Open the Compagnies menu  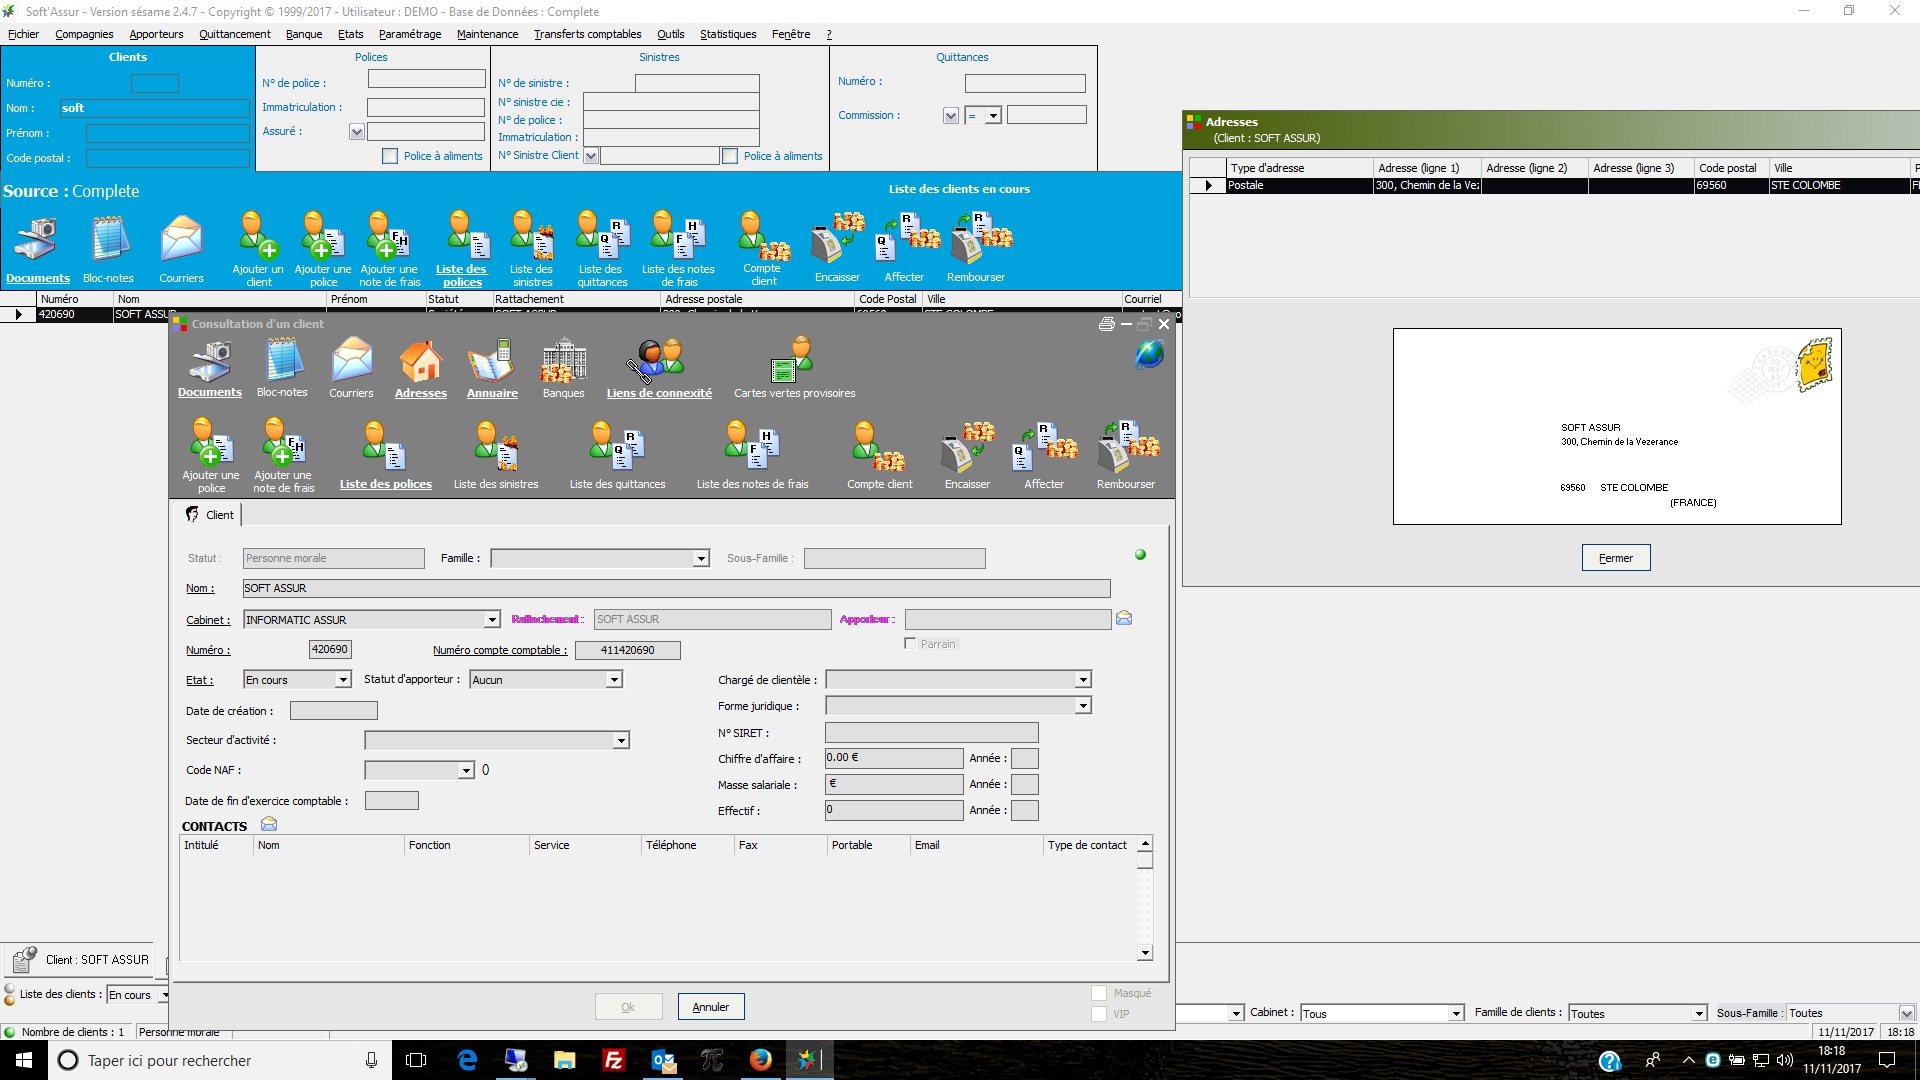point(84,34)
